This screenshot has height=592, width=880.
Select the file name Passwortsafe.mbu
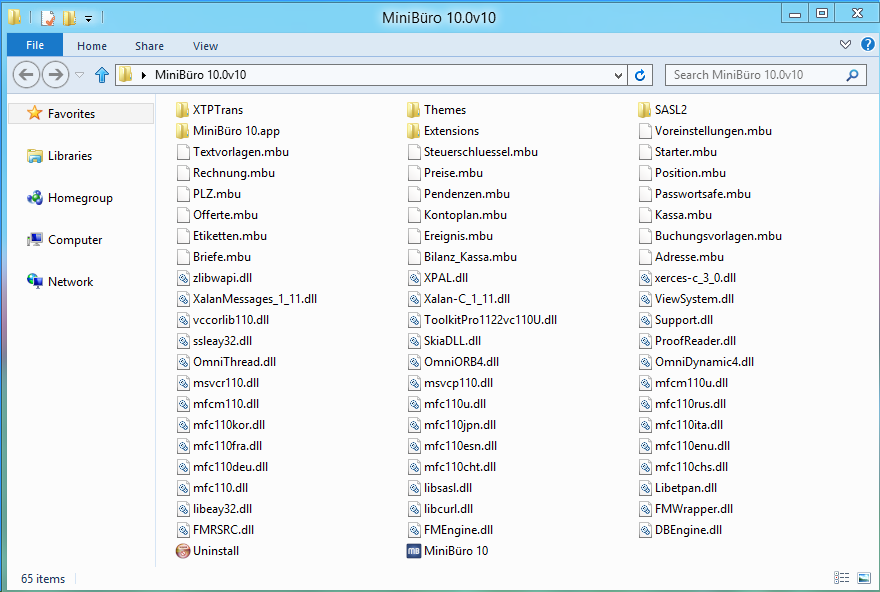[x=703, y=194]
